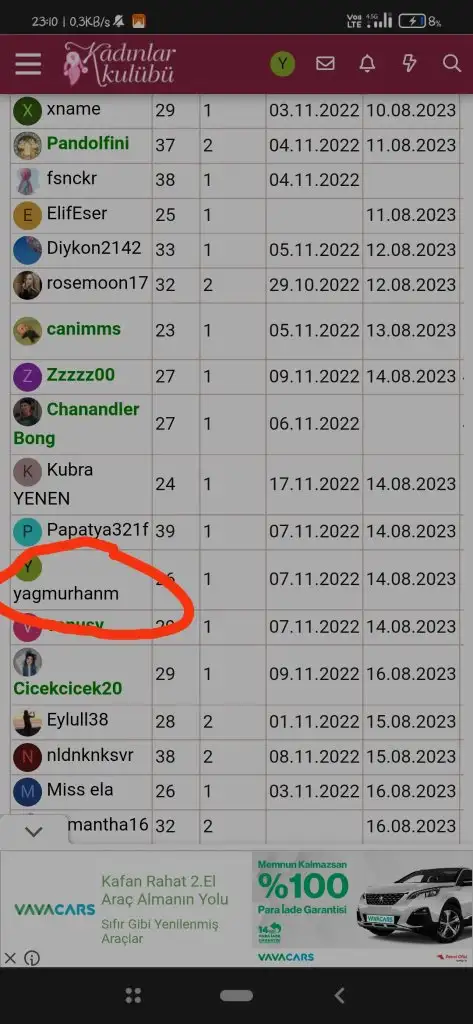Open the Zzzzz00 member link
Viewport: 473px width, 1024px height.
(x=80, y=375)
